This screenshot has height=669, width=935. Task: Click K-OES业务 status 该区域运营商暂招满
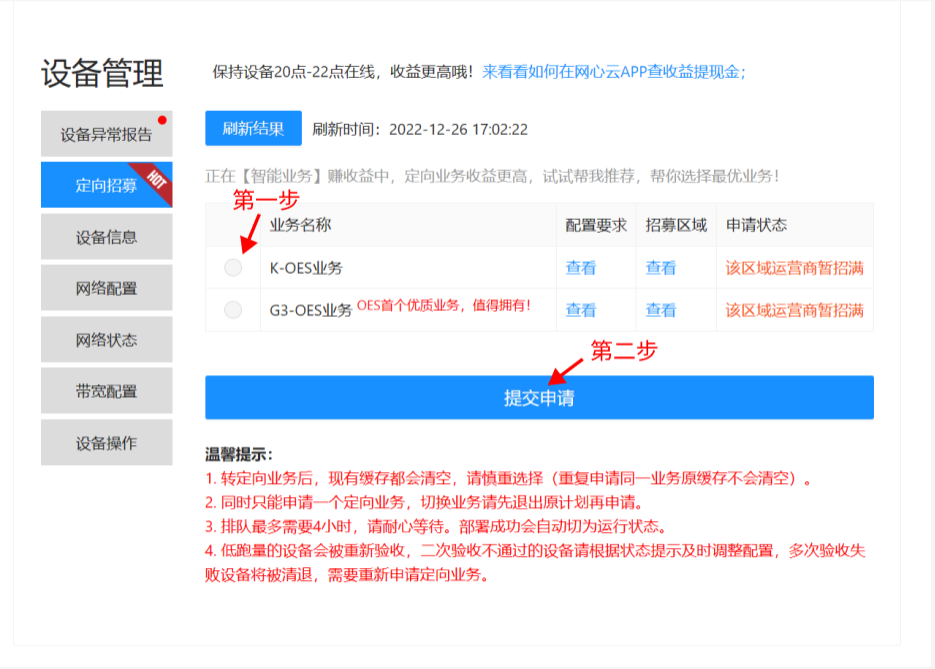[x=794, y=268]
